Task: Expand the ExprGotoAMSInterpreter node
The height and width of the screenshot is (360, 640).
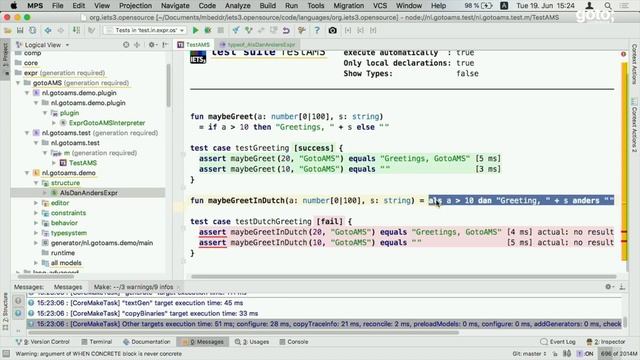Action: (x=54, y=123)
